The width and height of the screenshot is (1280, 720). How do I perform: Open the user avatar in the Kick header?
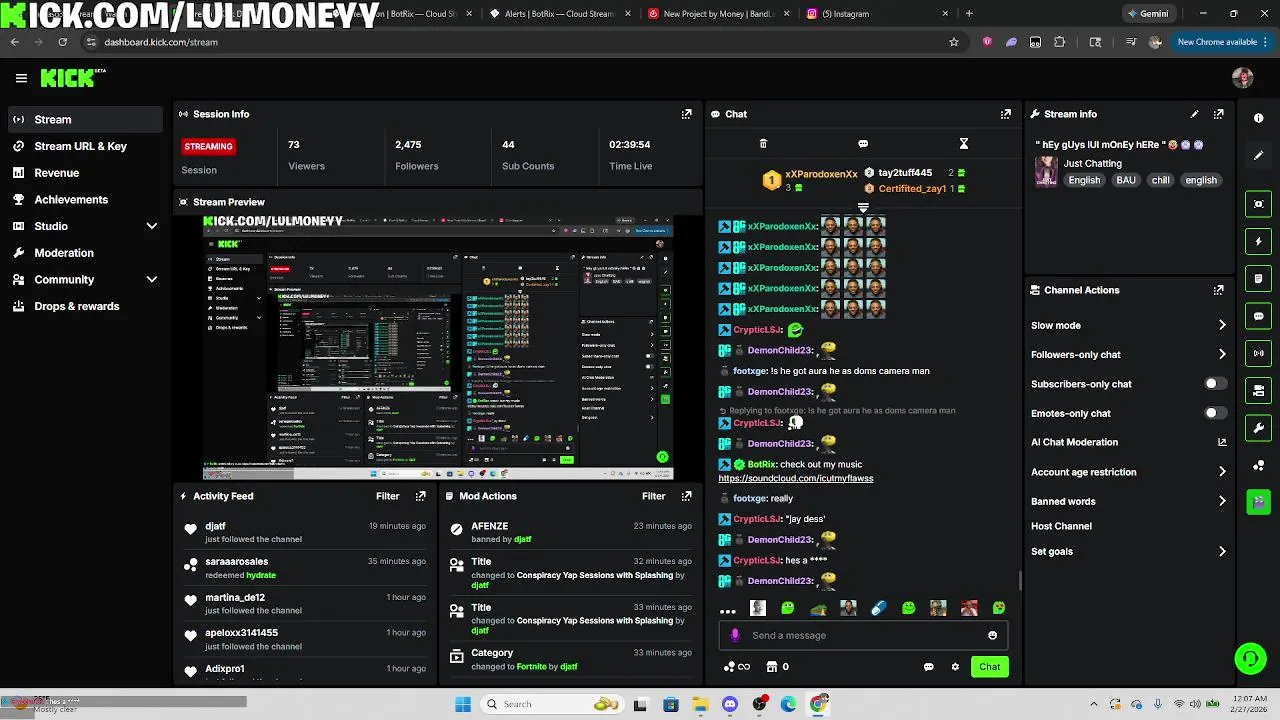point(1243,78)
